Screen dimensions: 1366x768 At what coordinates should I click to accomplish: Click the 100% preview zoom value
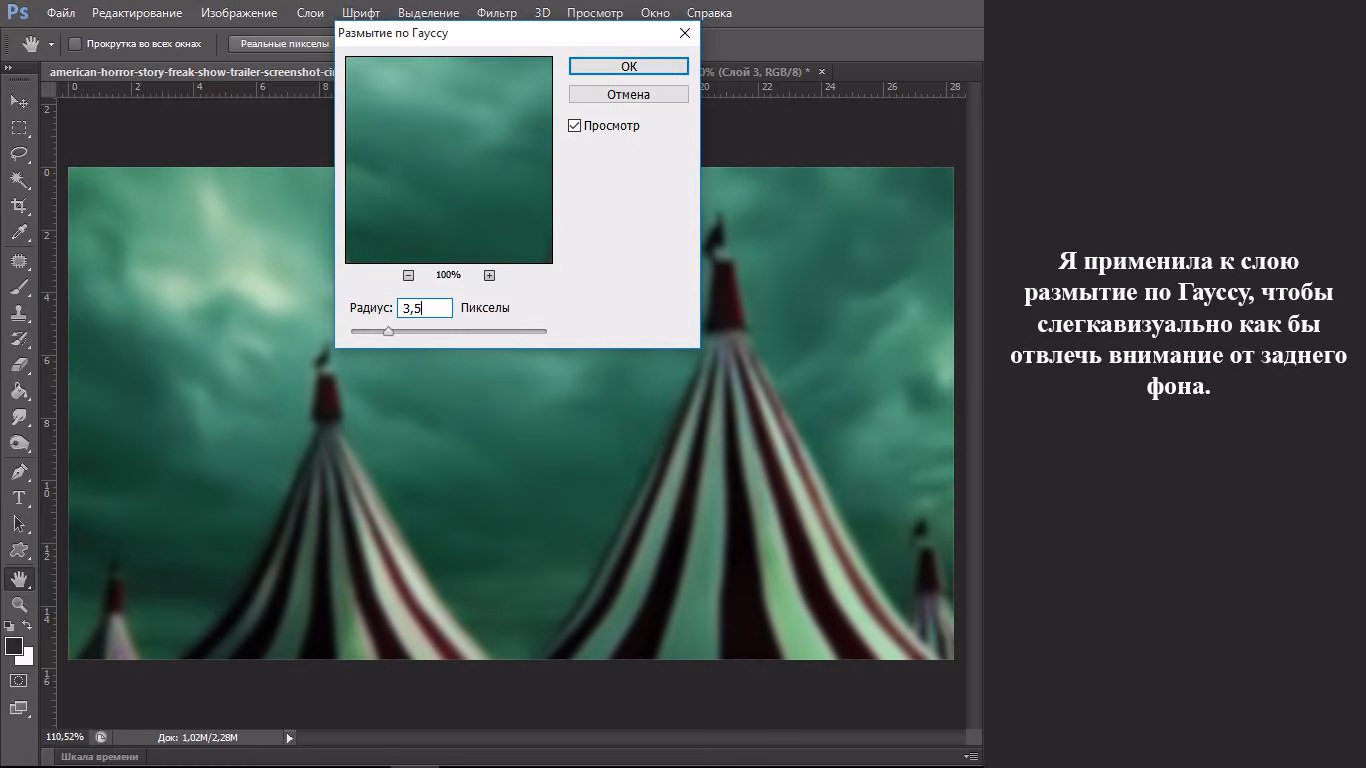point(448,275)
